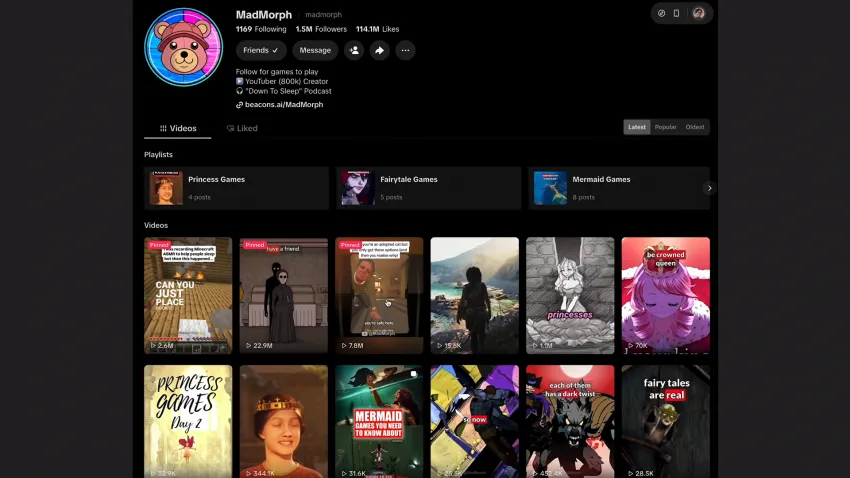Open the Princess Games playlist
This screenshot has height=478, width=850.
[x=236, y=188]
